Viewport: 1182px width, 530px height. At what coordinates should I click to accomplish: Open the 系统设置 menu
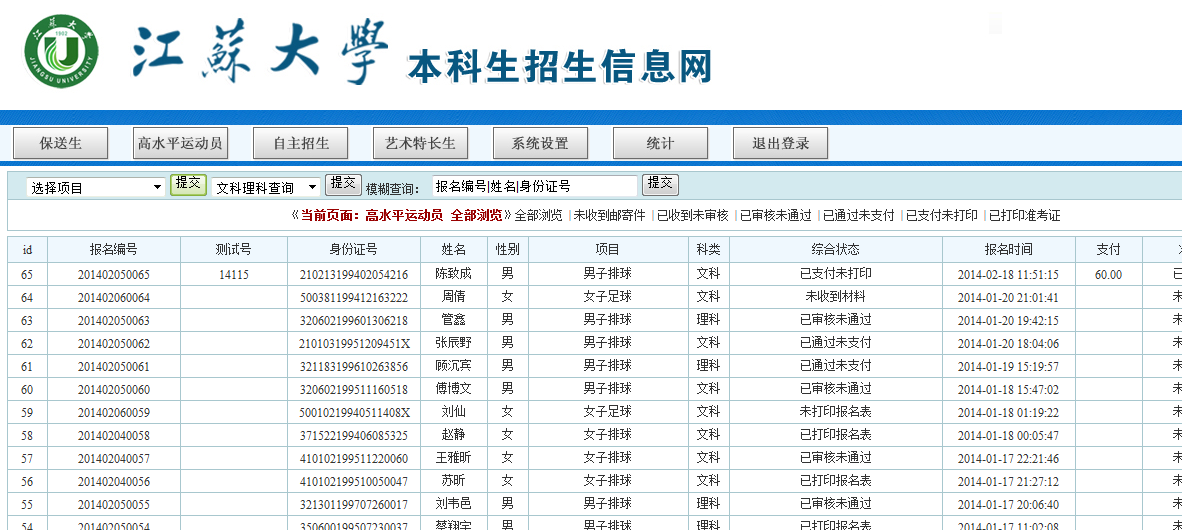pos(540,143)
